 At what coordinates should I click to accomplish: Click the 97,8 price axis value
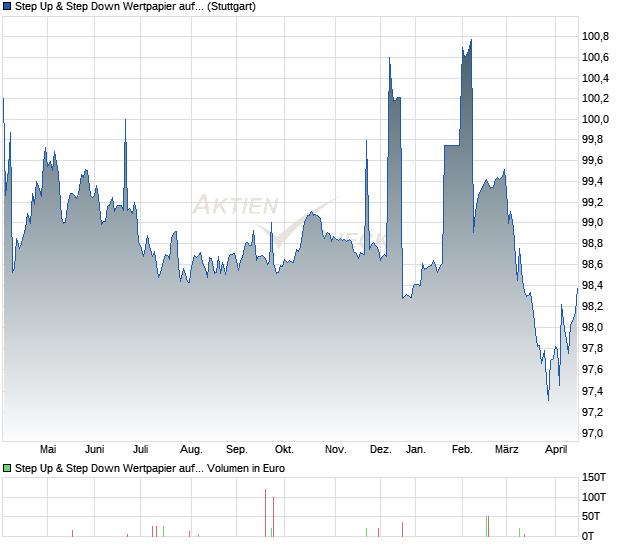(x=592, y=348)
